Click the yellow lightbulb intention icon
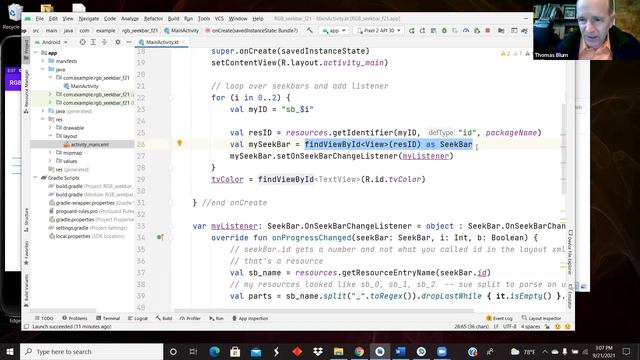Image resolution: width=640 pixels, height=360 pixels. coord(180,143)
